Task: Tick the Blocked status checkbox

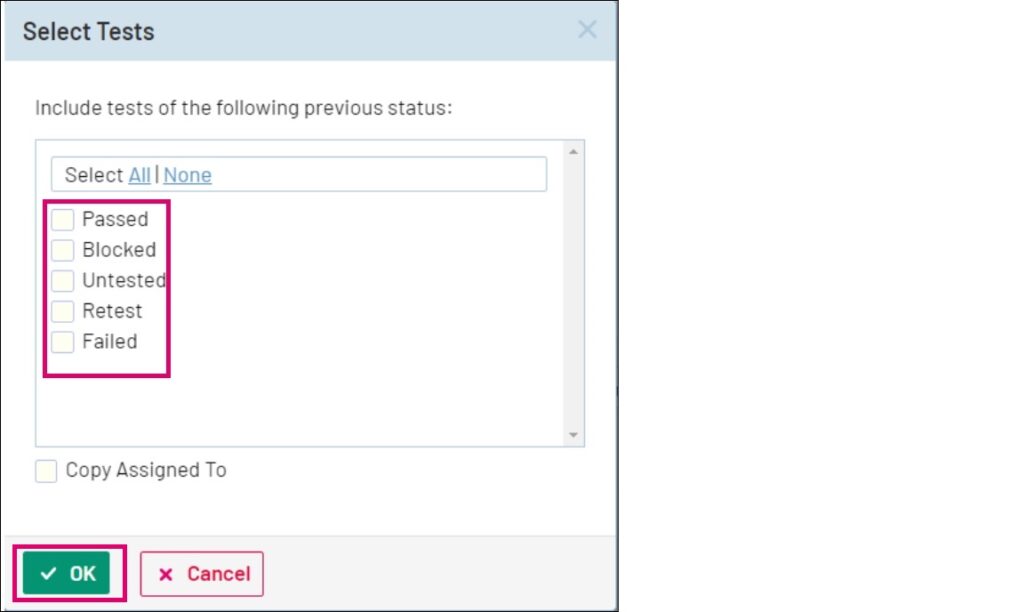Action: click(63, 250)
